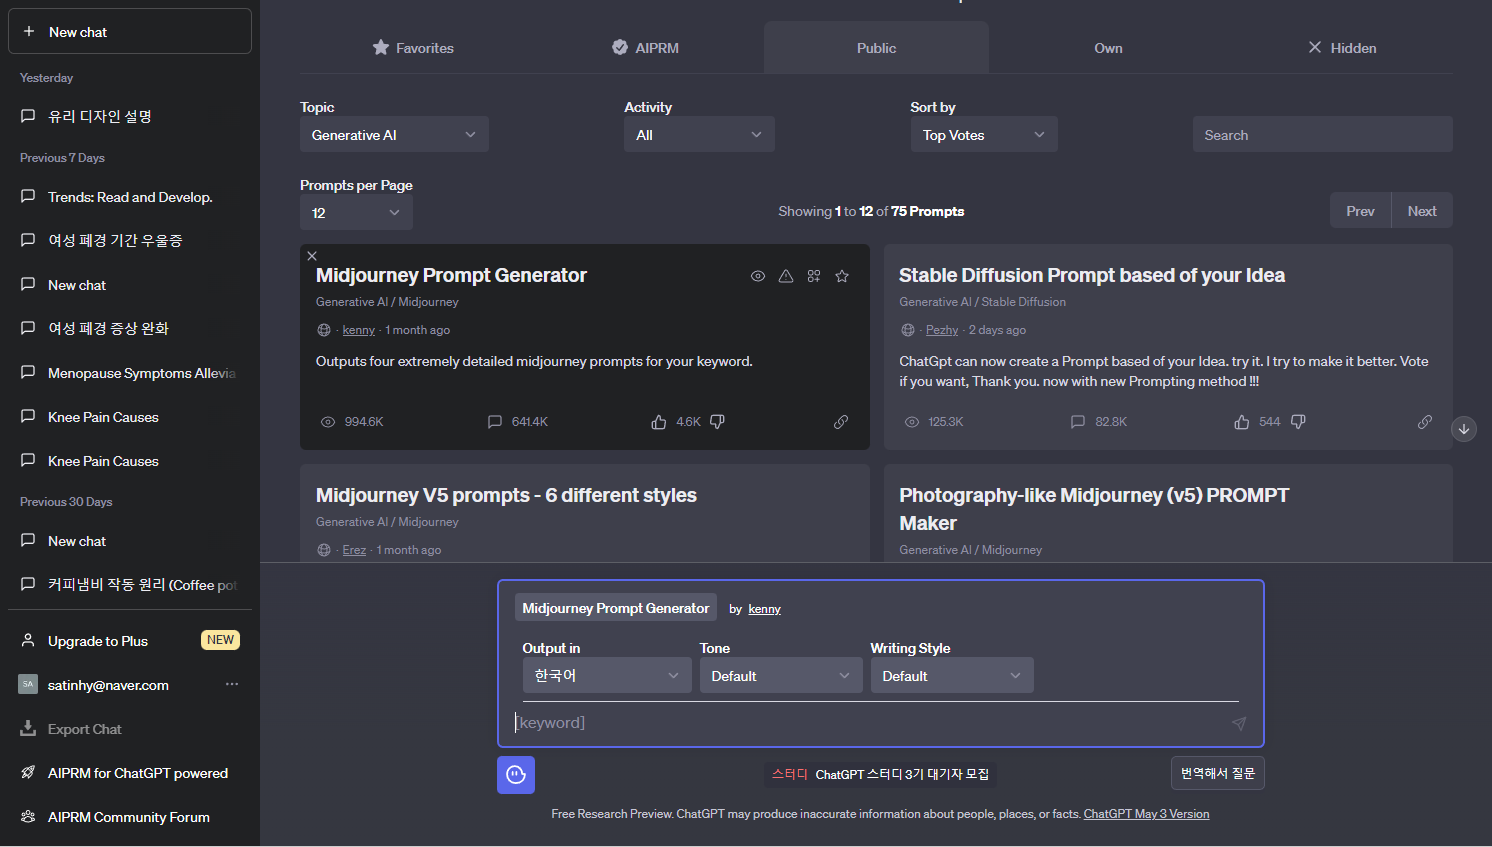
Task: Click Upgrade to Plus
Action: [x=130, y=641]
